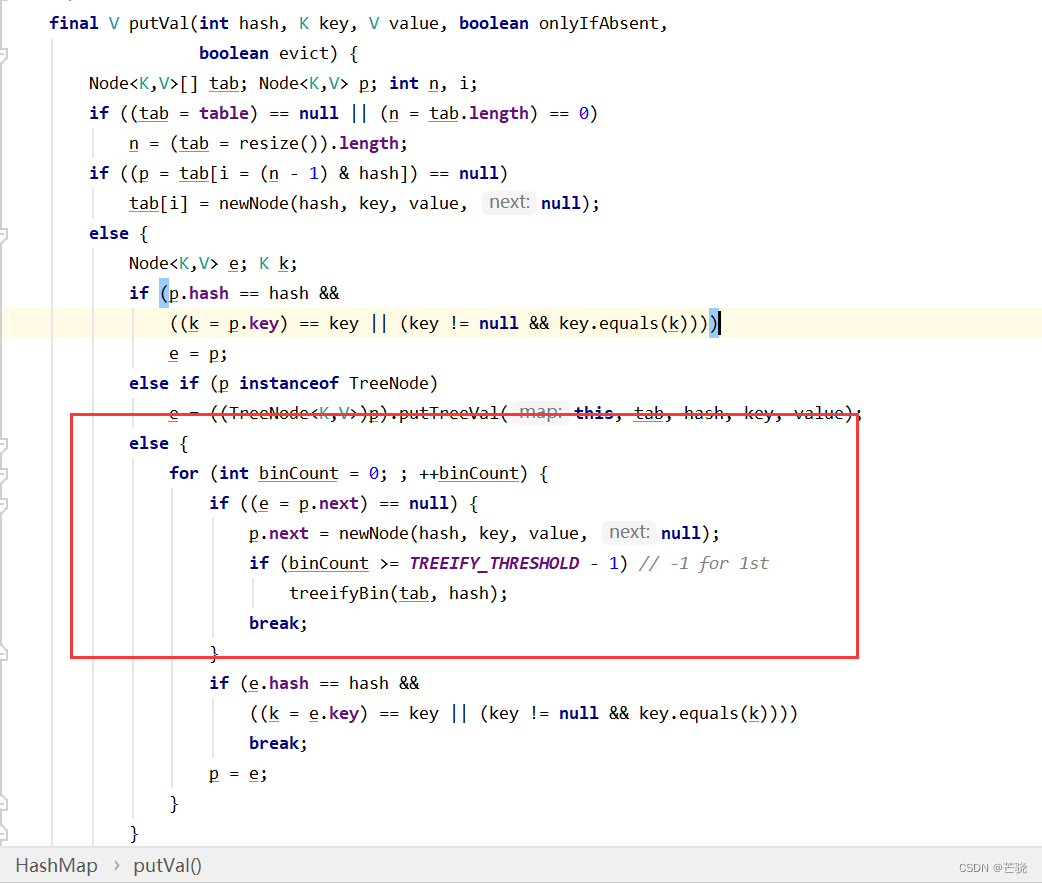Collapse fold marker on 'boolean evict) {' line
This screenshot has height=883, width=1042.
pos(3,54)
